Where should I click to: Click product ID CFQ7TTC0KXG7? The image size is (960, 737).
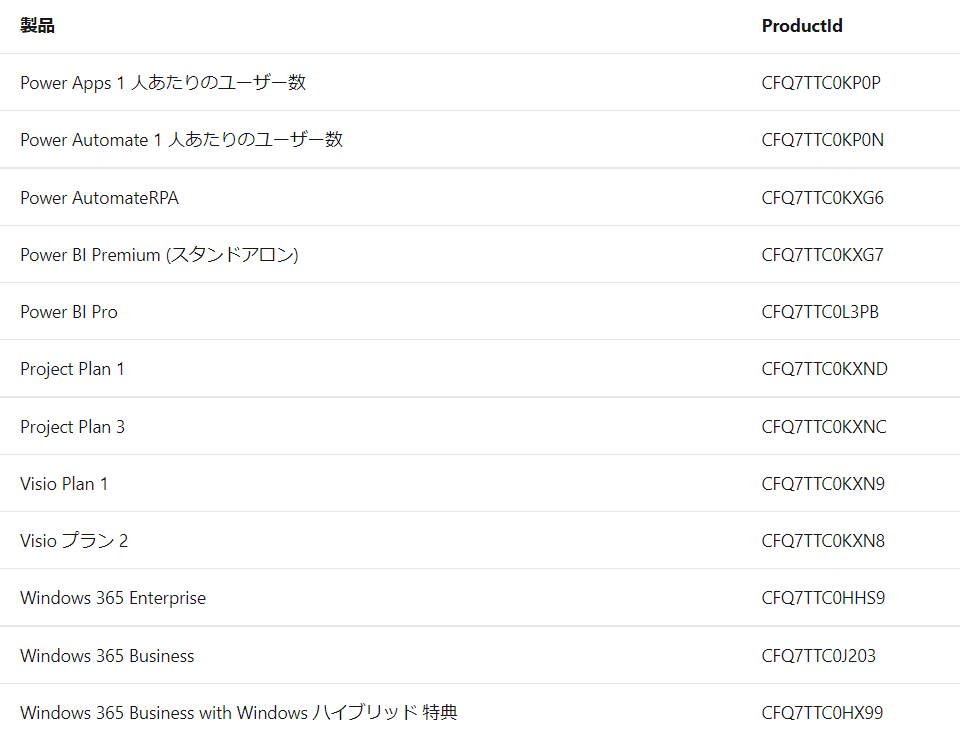pyautogui.click(x=822, y=255)
